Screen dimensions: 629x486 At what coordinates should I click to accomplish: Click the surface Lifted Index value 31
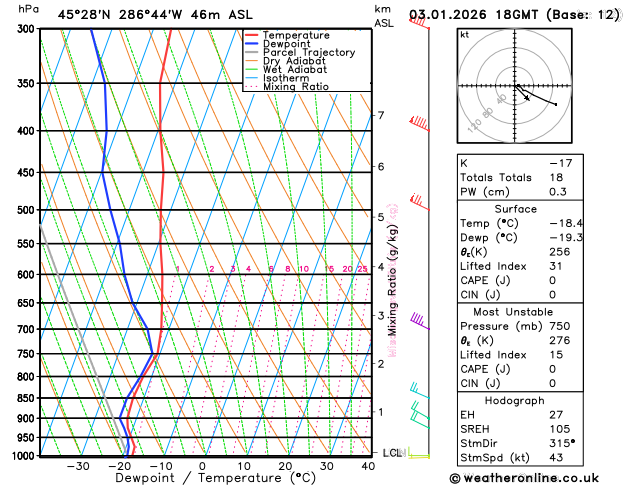click(x=556, y=266)
